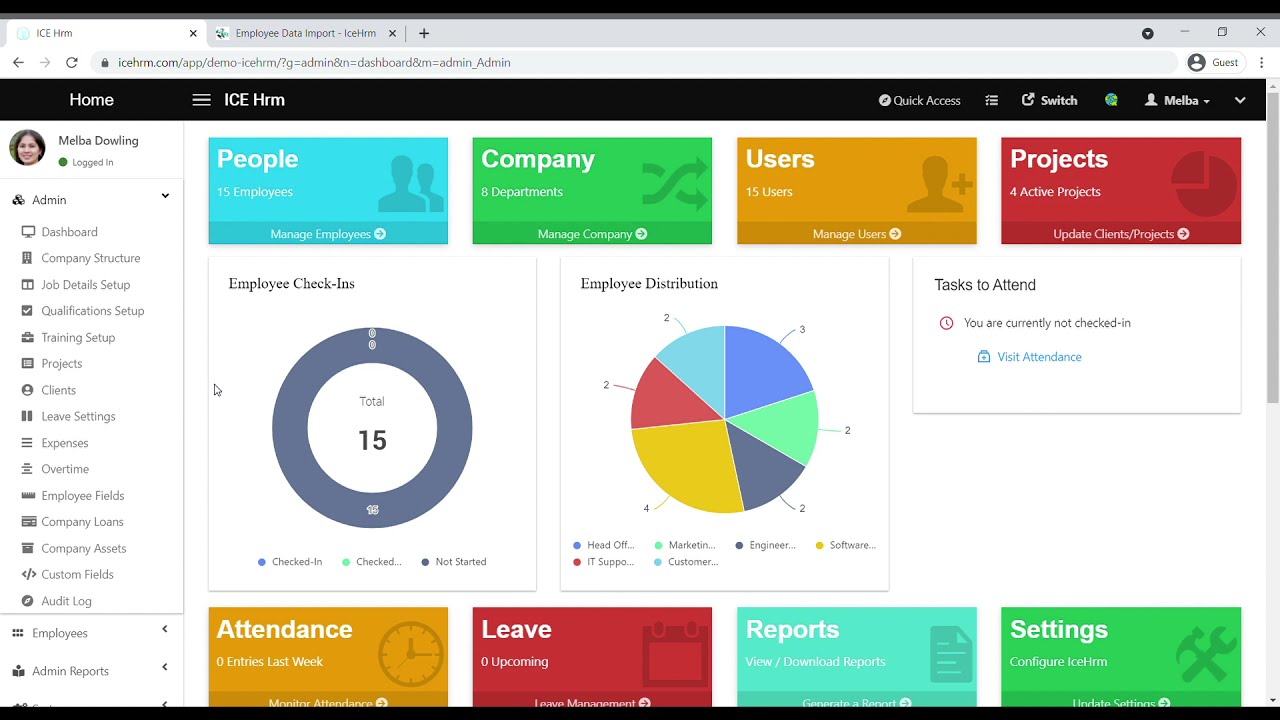Viewport: 1280px width, 720px height.
Task: Open the browser three-dot menu
Action: click(1261, 62)
